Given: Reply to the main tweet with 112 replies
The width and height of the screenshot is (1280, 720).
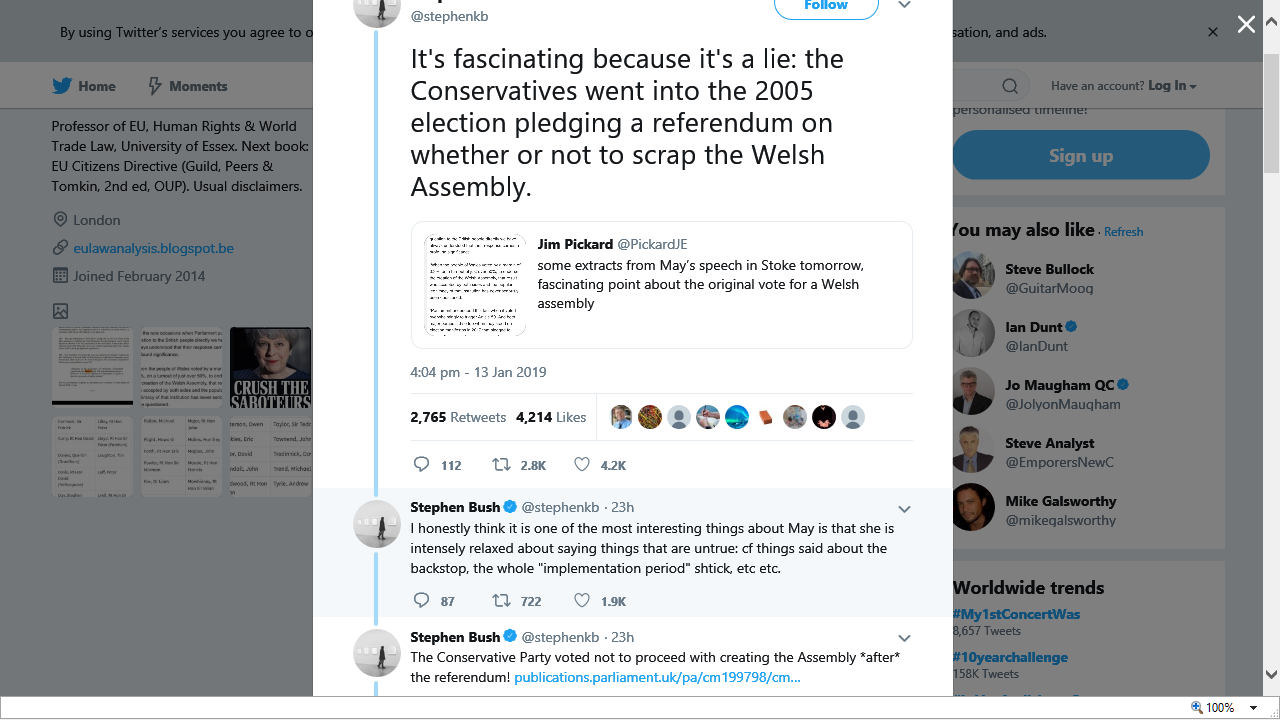Looking at the screenshot, I should pos(422,465).
